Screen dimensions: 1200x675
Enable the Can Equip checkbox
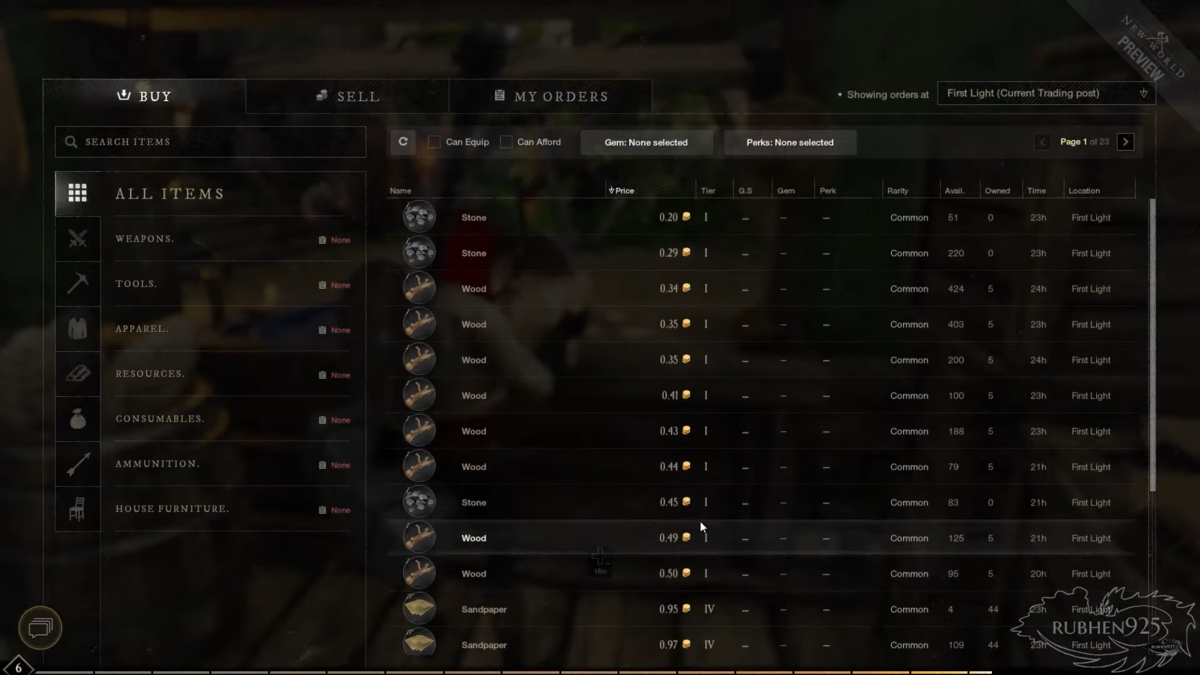[x=434, y=142]
